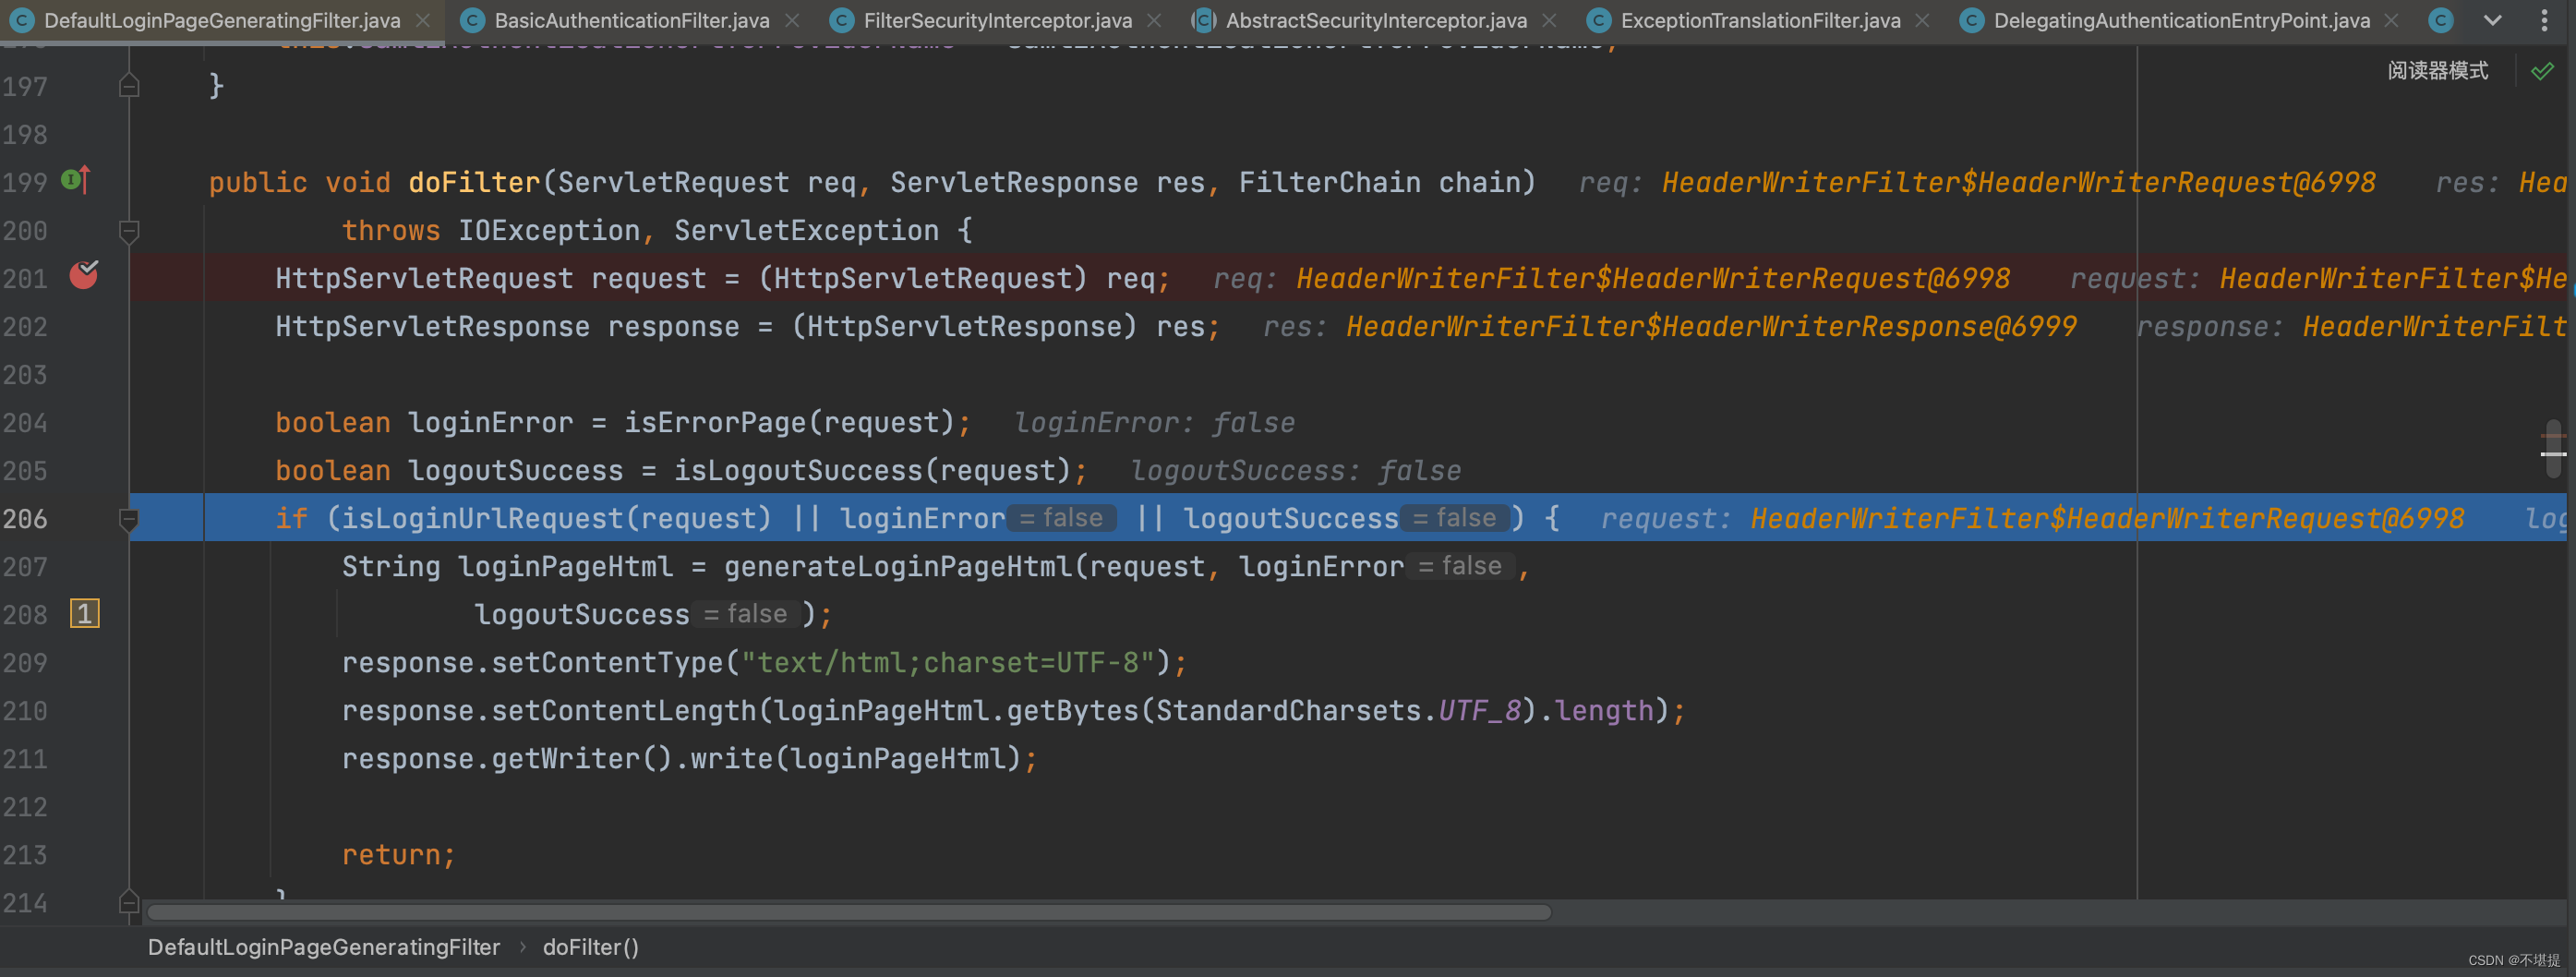Click abstract class icon of AbstractSecurityInterceptor tab
2576x977 pixels.
click(1204, 20)
